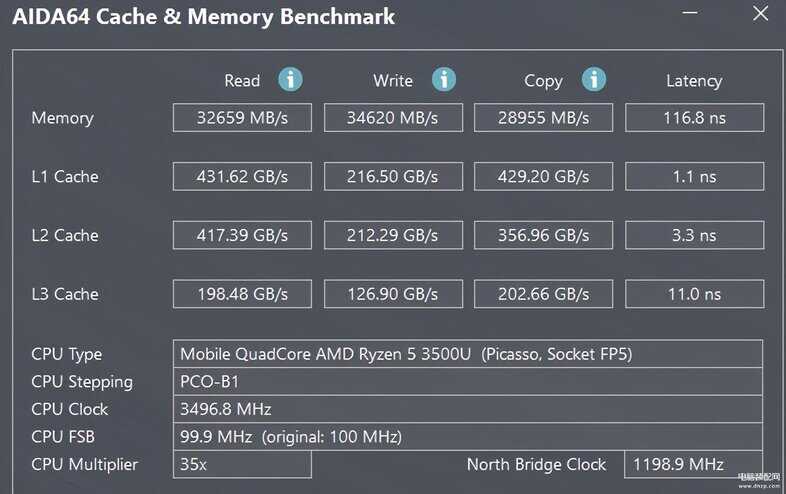Image resolution: width=786 pixels, height=494 pixels.
Task: Select the Memory Write 34620 MB/s field
Action: 393,118
